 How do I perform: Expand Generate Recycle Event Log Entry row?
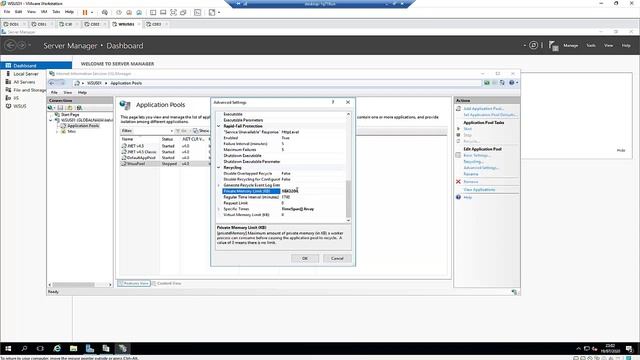[219, 185]
